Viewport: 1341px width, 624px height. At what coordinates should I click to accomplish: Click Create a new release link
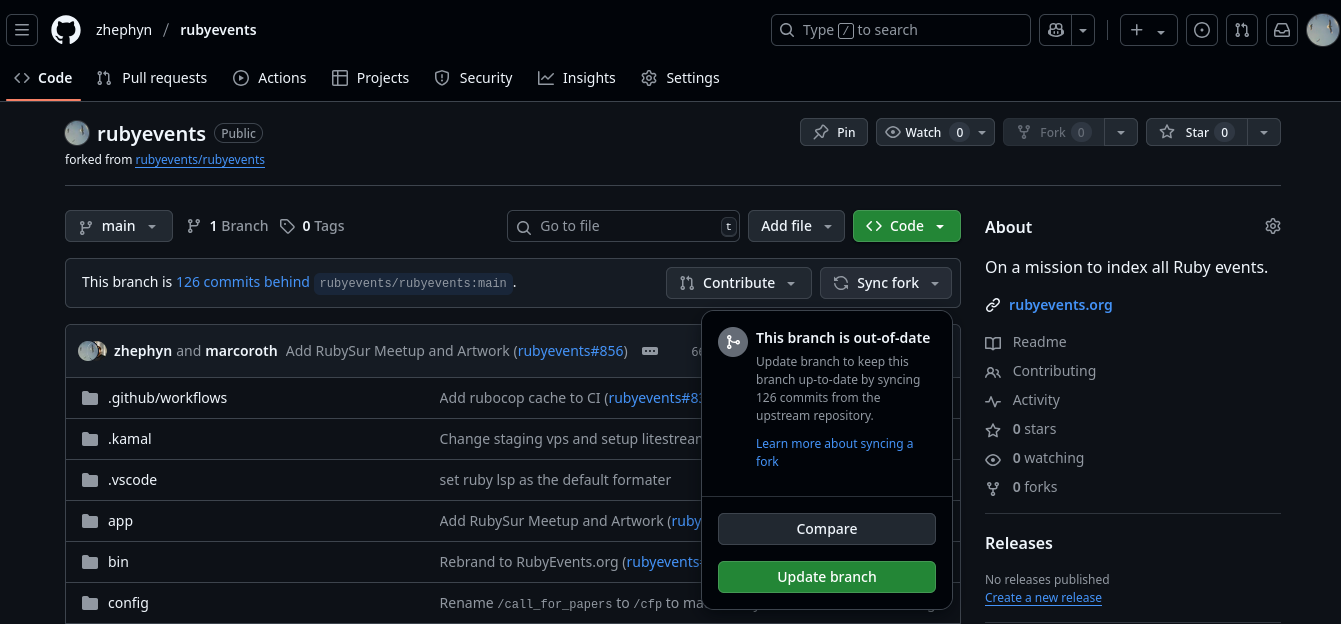coord(1043,598)
